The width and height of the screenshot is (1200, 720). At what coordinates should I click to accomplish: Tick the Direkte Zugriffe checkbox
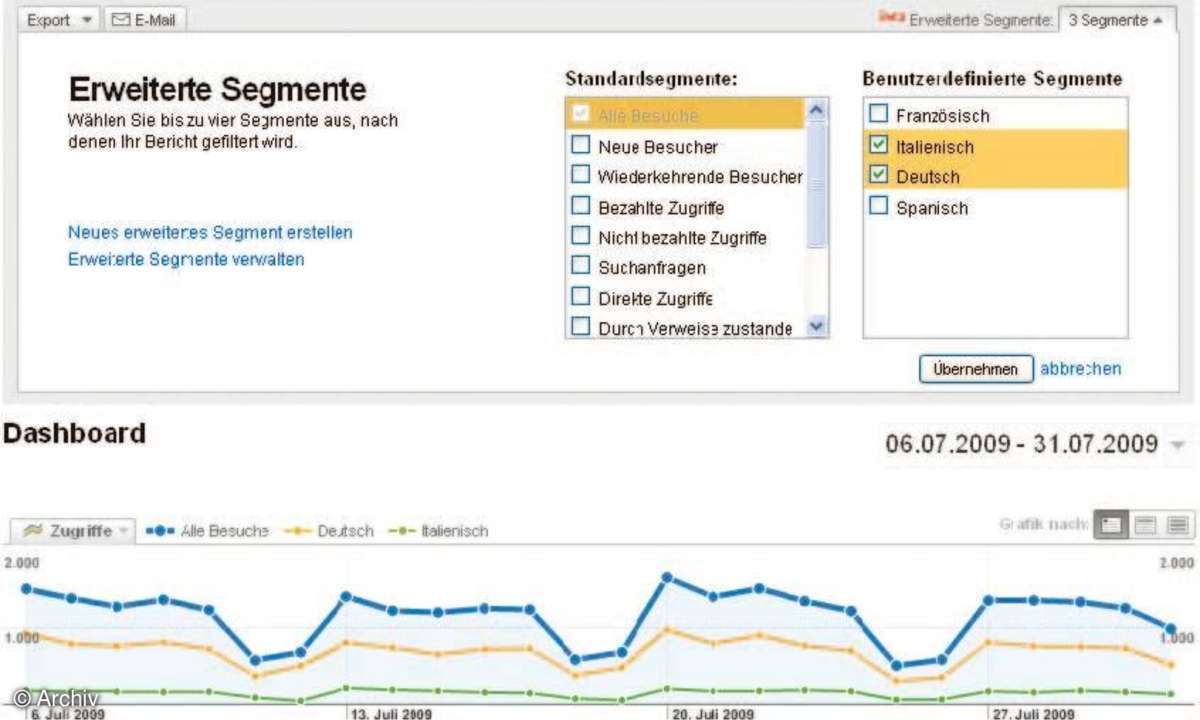click(x=581, y=297)
